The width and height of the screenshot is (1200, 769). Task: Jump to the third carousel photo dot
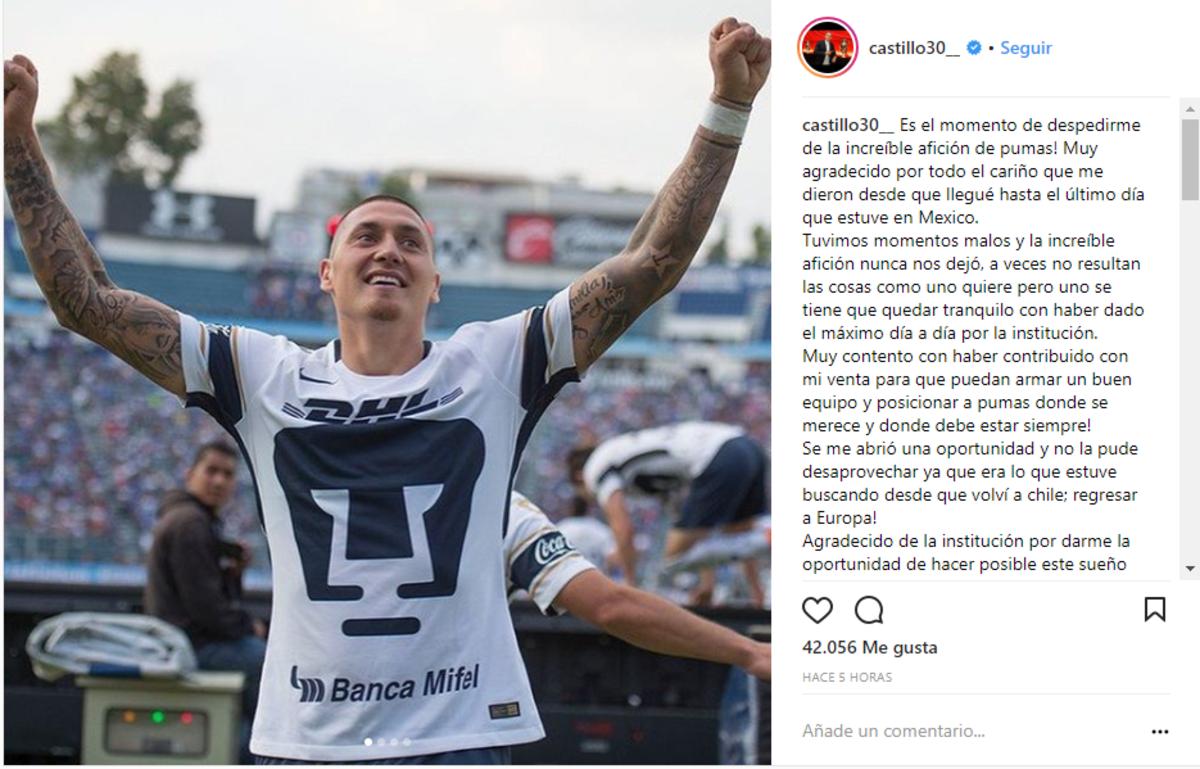click(394, 742)
